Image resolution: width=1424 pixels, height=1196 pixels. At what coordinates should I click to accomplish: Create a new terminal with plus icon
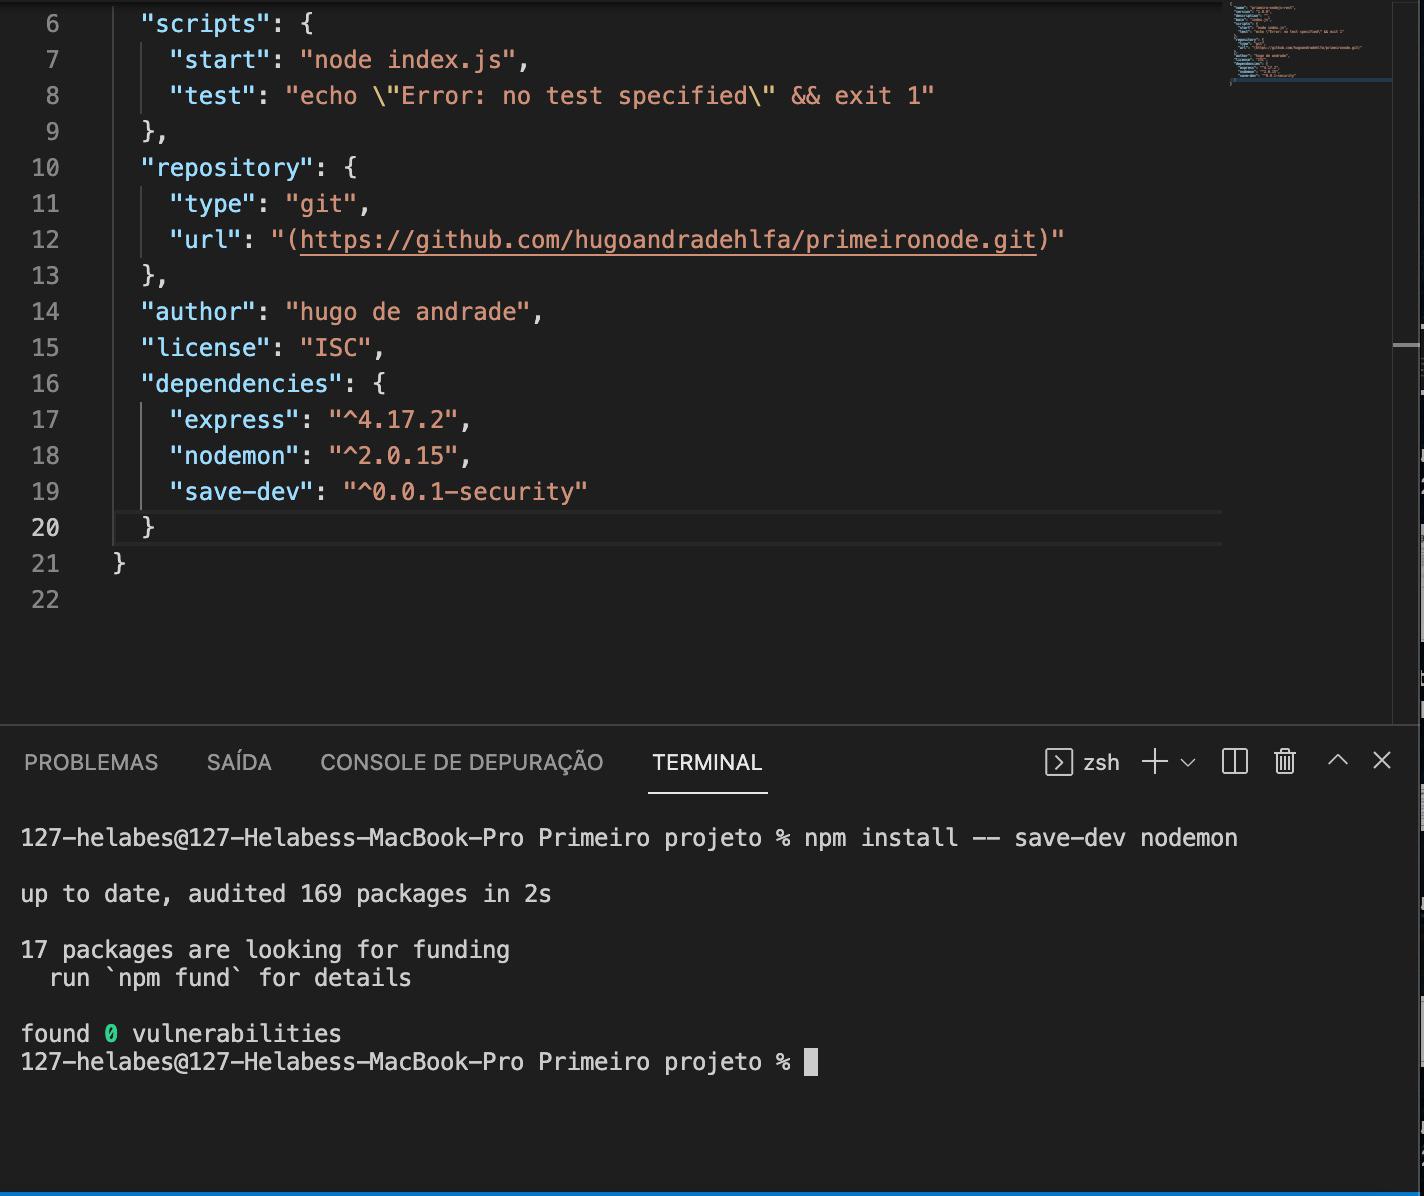1155,762
